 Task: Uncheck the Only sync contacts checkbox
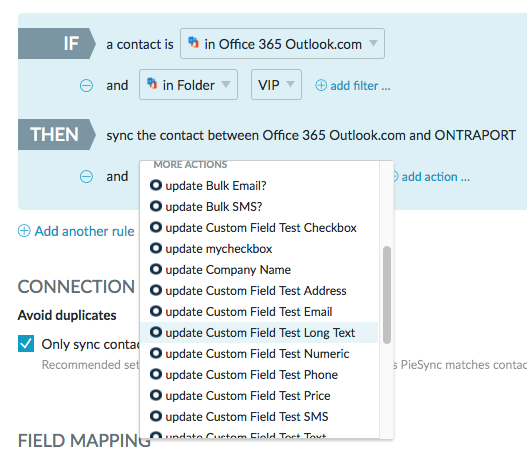26,343
